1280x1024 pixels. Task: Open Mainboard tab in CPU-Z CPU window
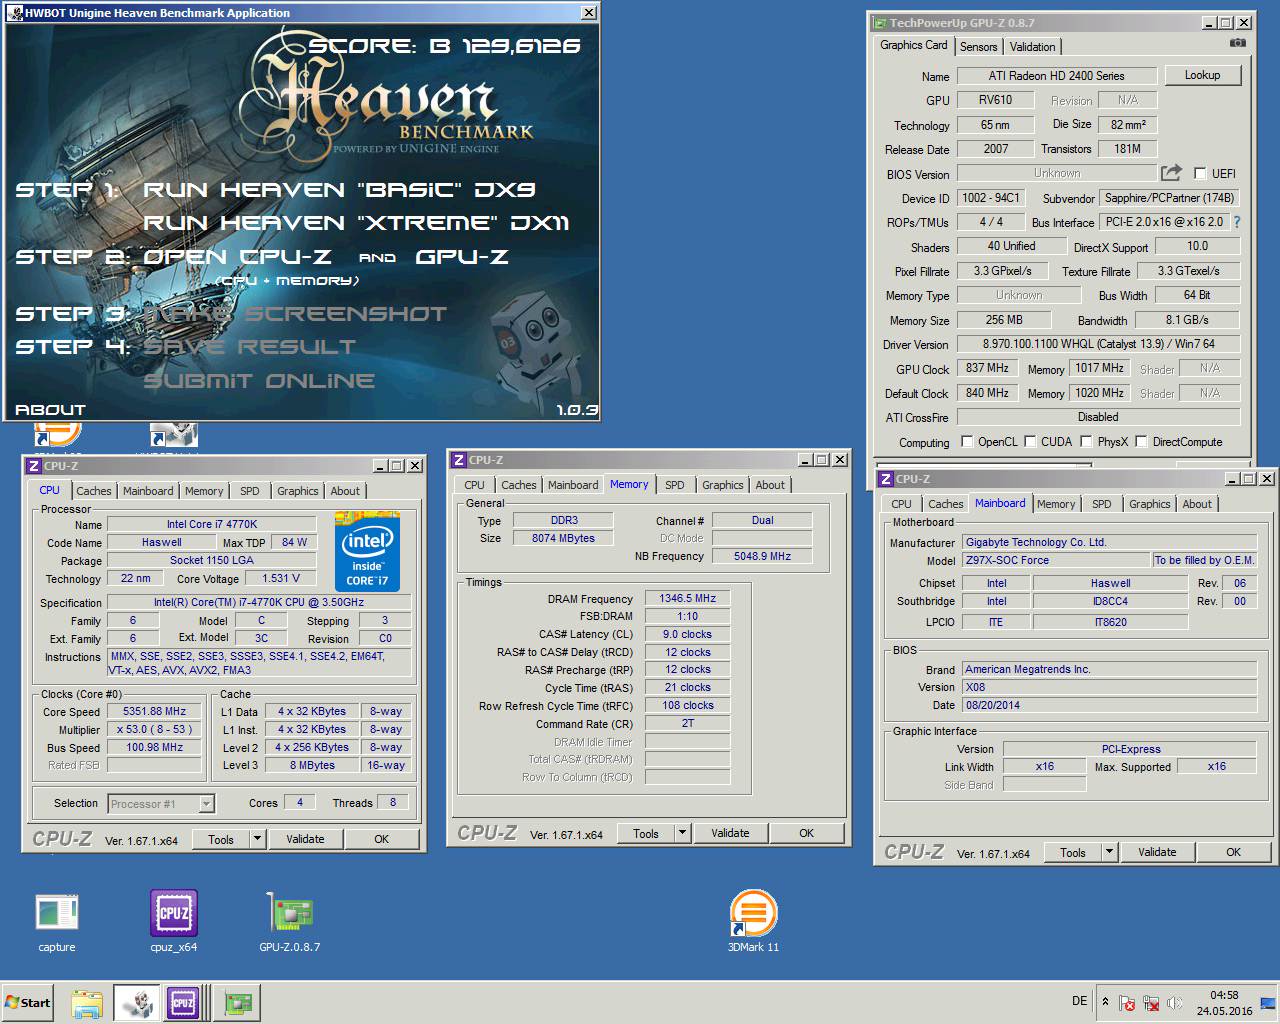coord(148,491)
